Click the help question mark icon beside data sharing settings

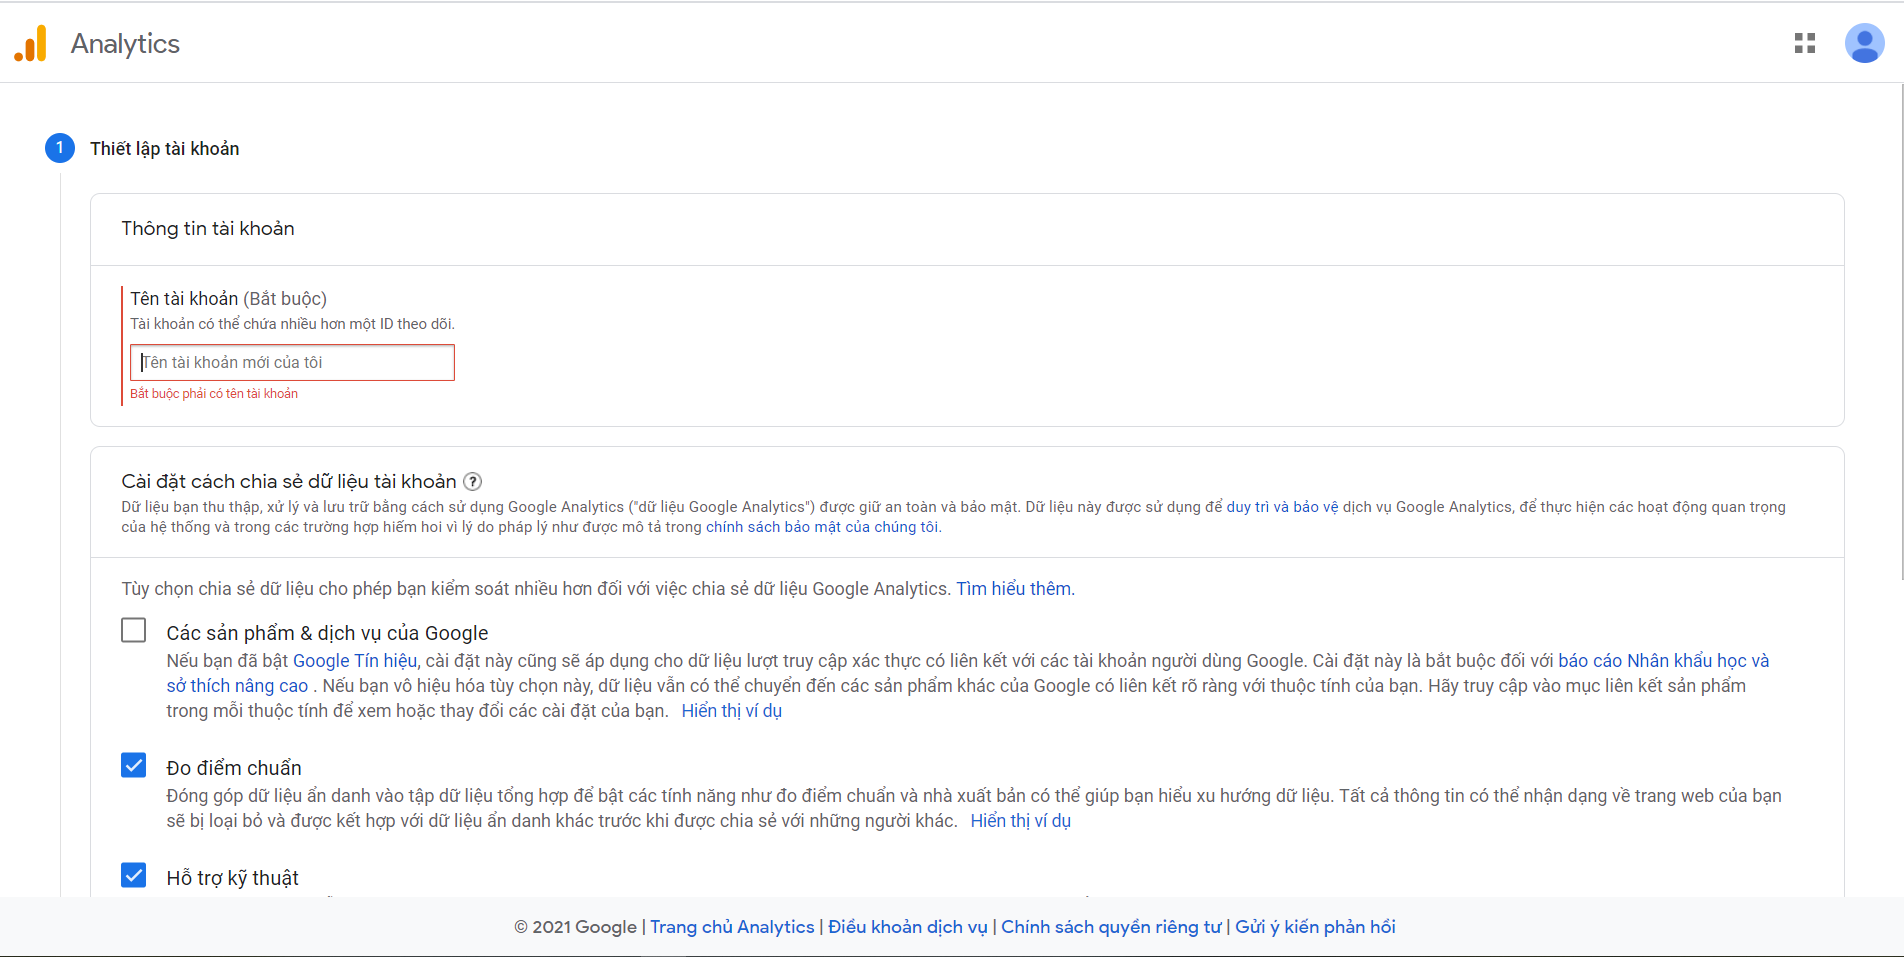[473, 482]
